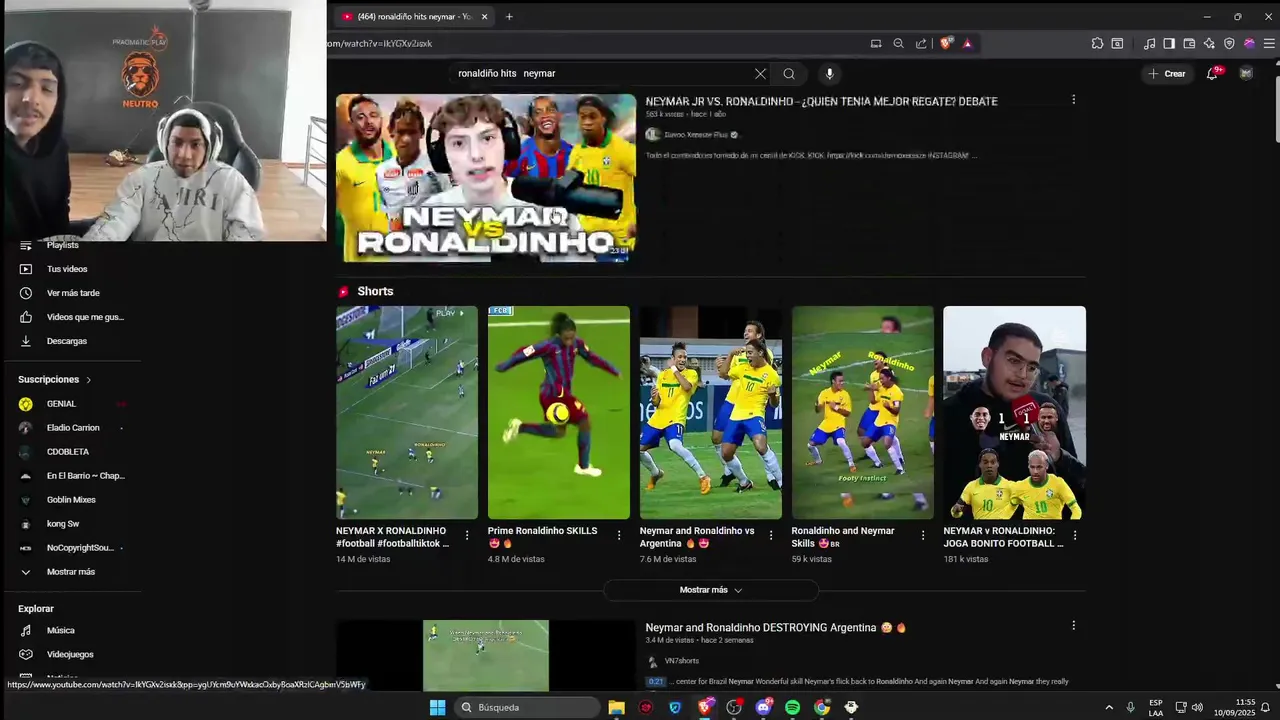Viewport: 1280px width, 720px height.
Task: Open Ver más tarde in sidebar
Action: point(72,293)
